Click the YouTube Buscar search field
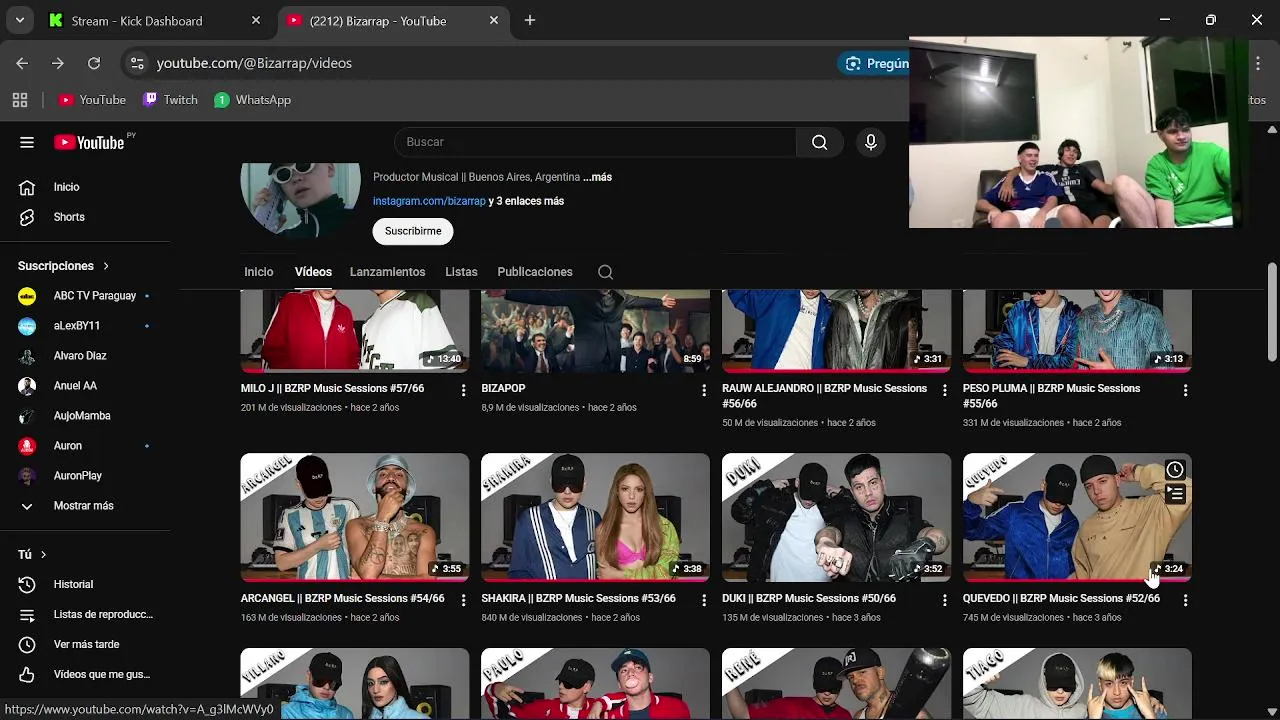The height and width of the screenshot is (720, 1280). coord(595,142)
